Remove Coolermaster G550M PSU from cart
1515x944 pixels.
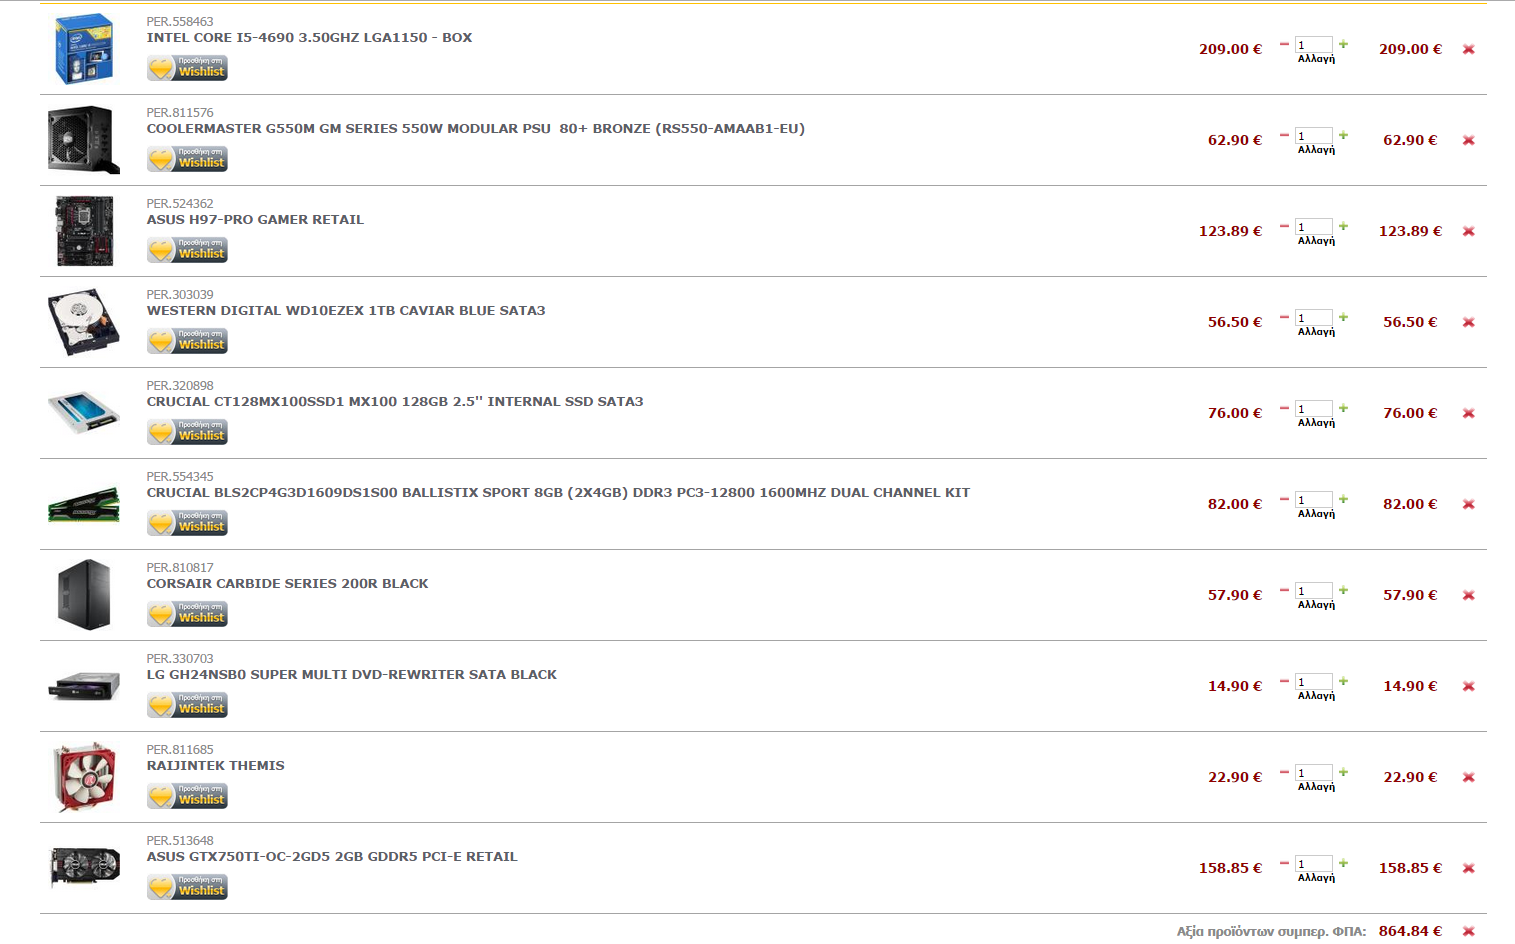1468,140
